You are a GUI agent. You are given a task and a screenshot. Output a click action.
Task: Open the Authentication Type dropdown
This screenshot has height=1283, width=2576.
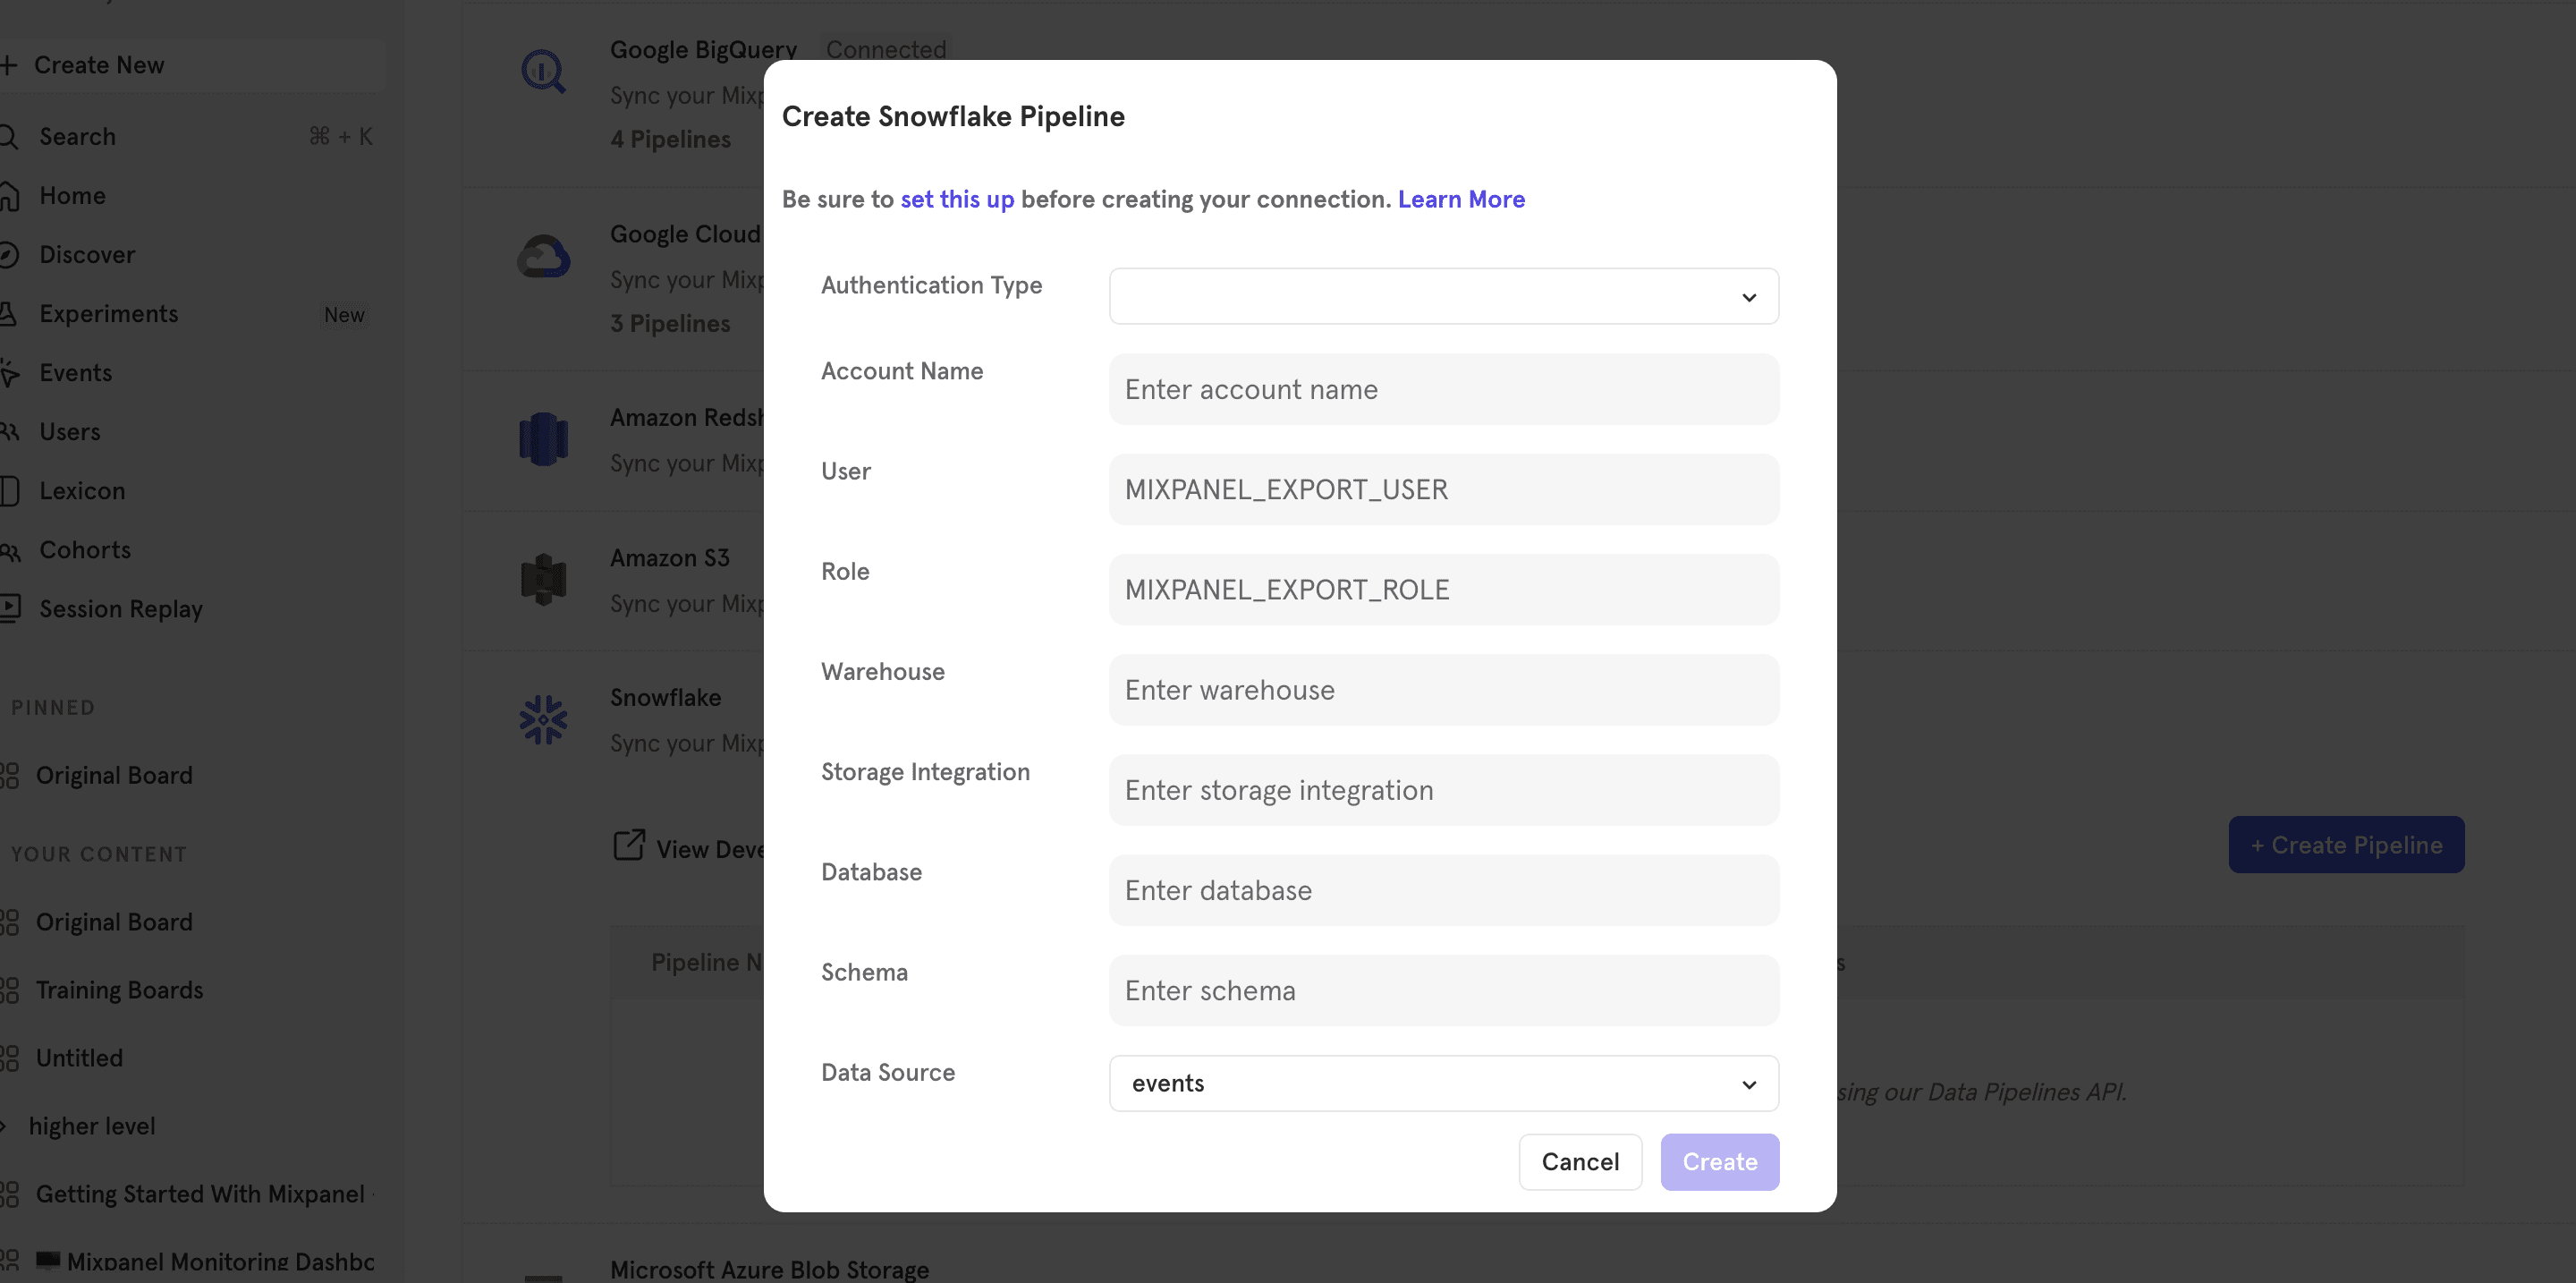(1443, 296)
